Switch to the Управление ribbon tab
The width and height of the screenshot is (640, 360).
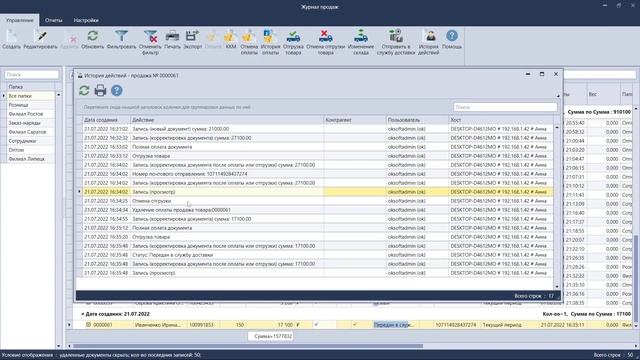pyautogui.click(x=20, y=20)
